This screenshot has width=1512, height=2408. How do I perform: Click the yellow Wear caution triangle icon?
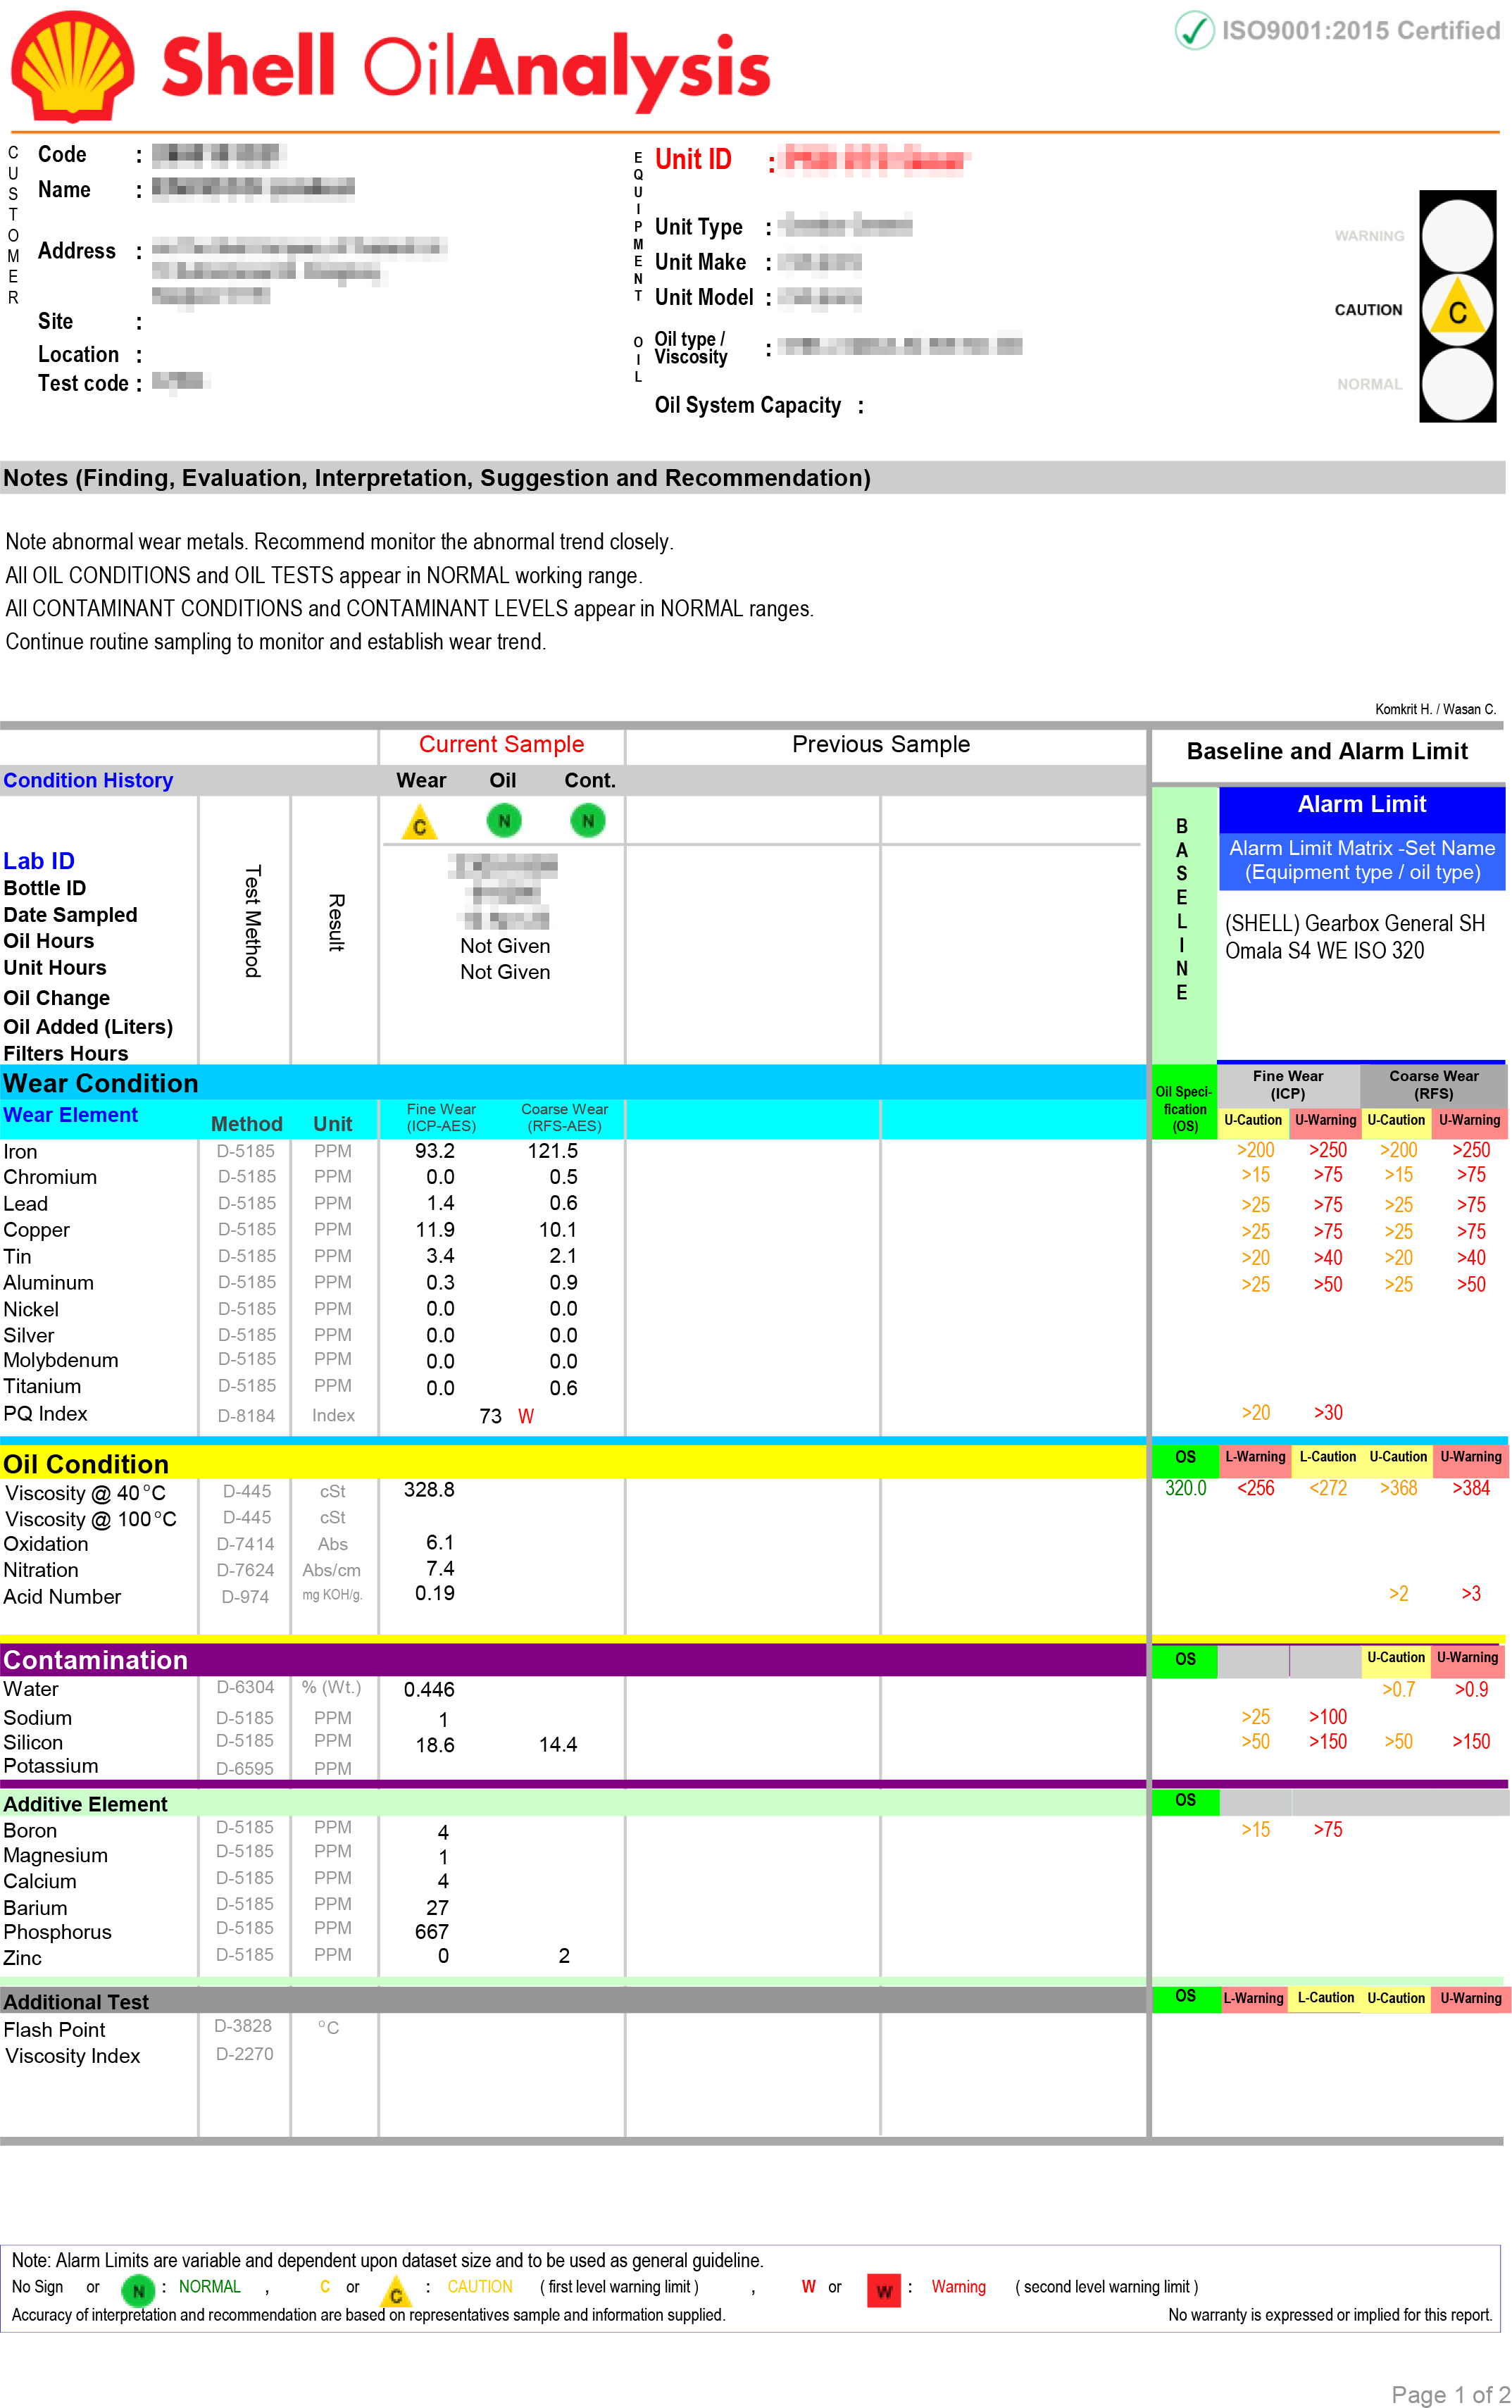420,823
